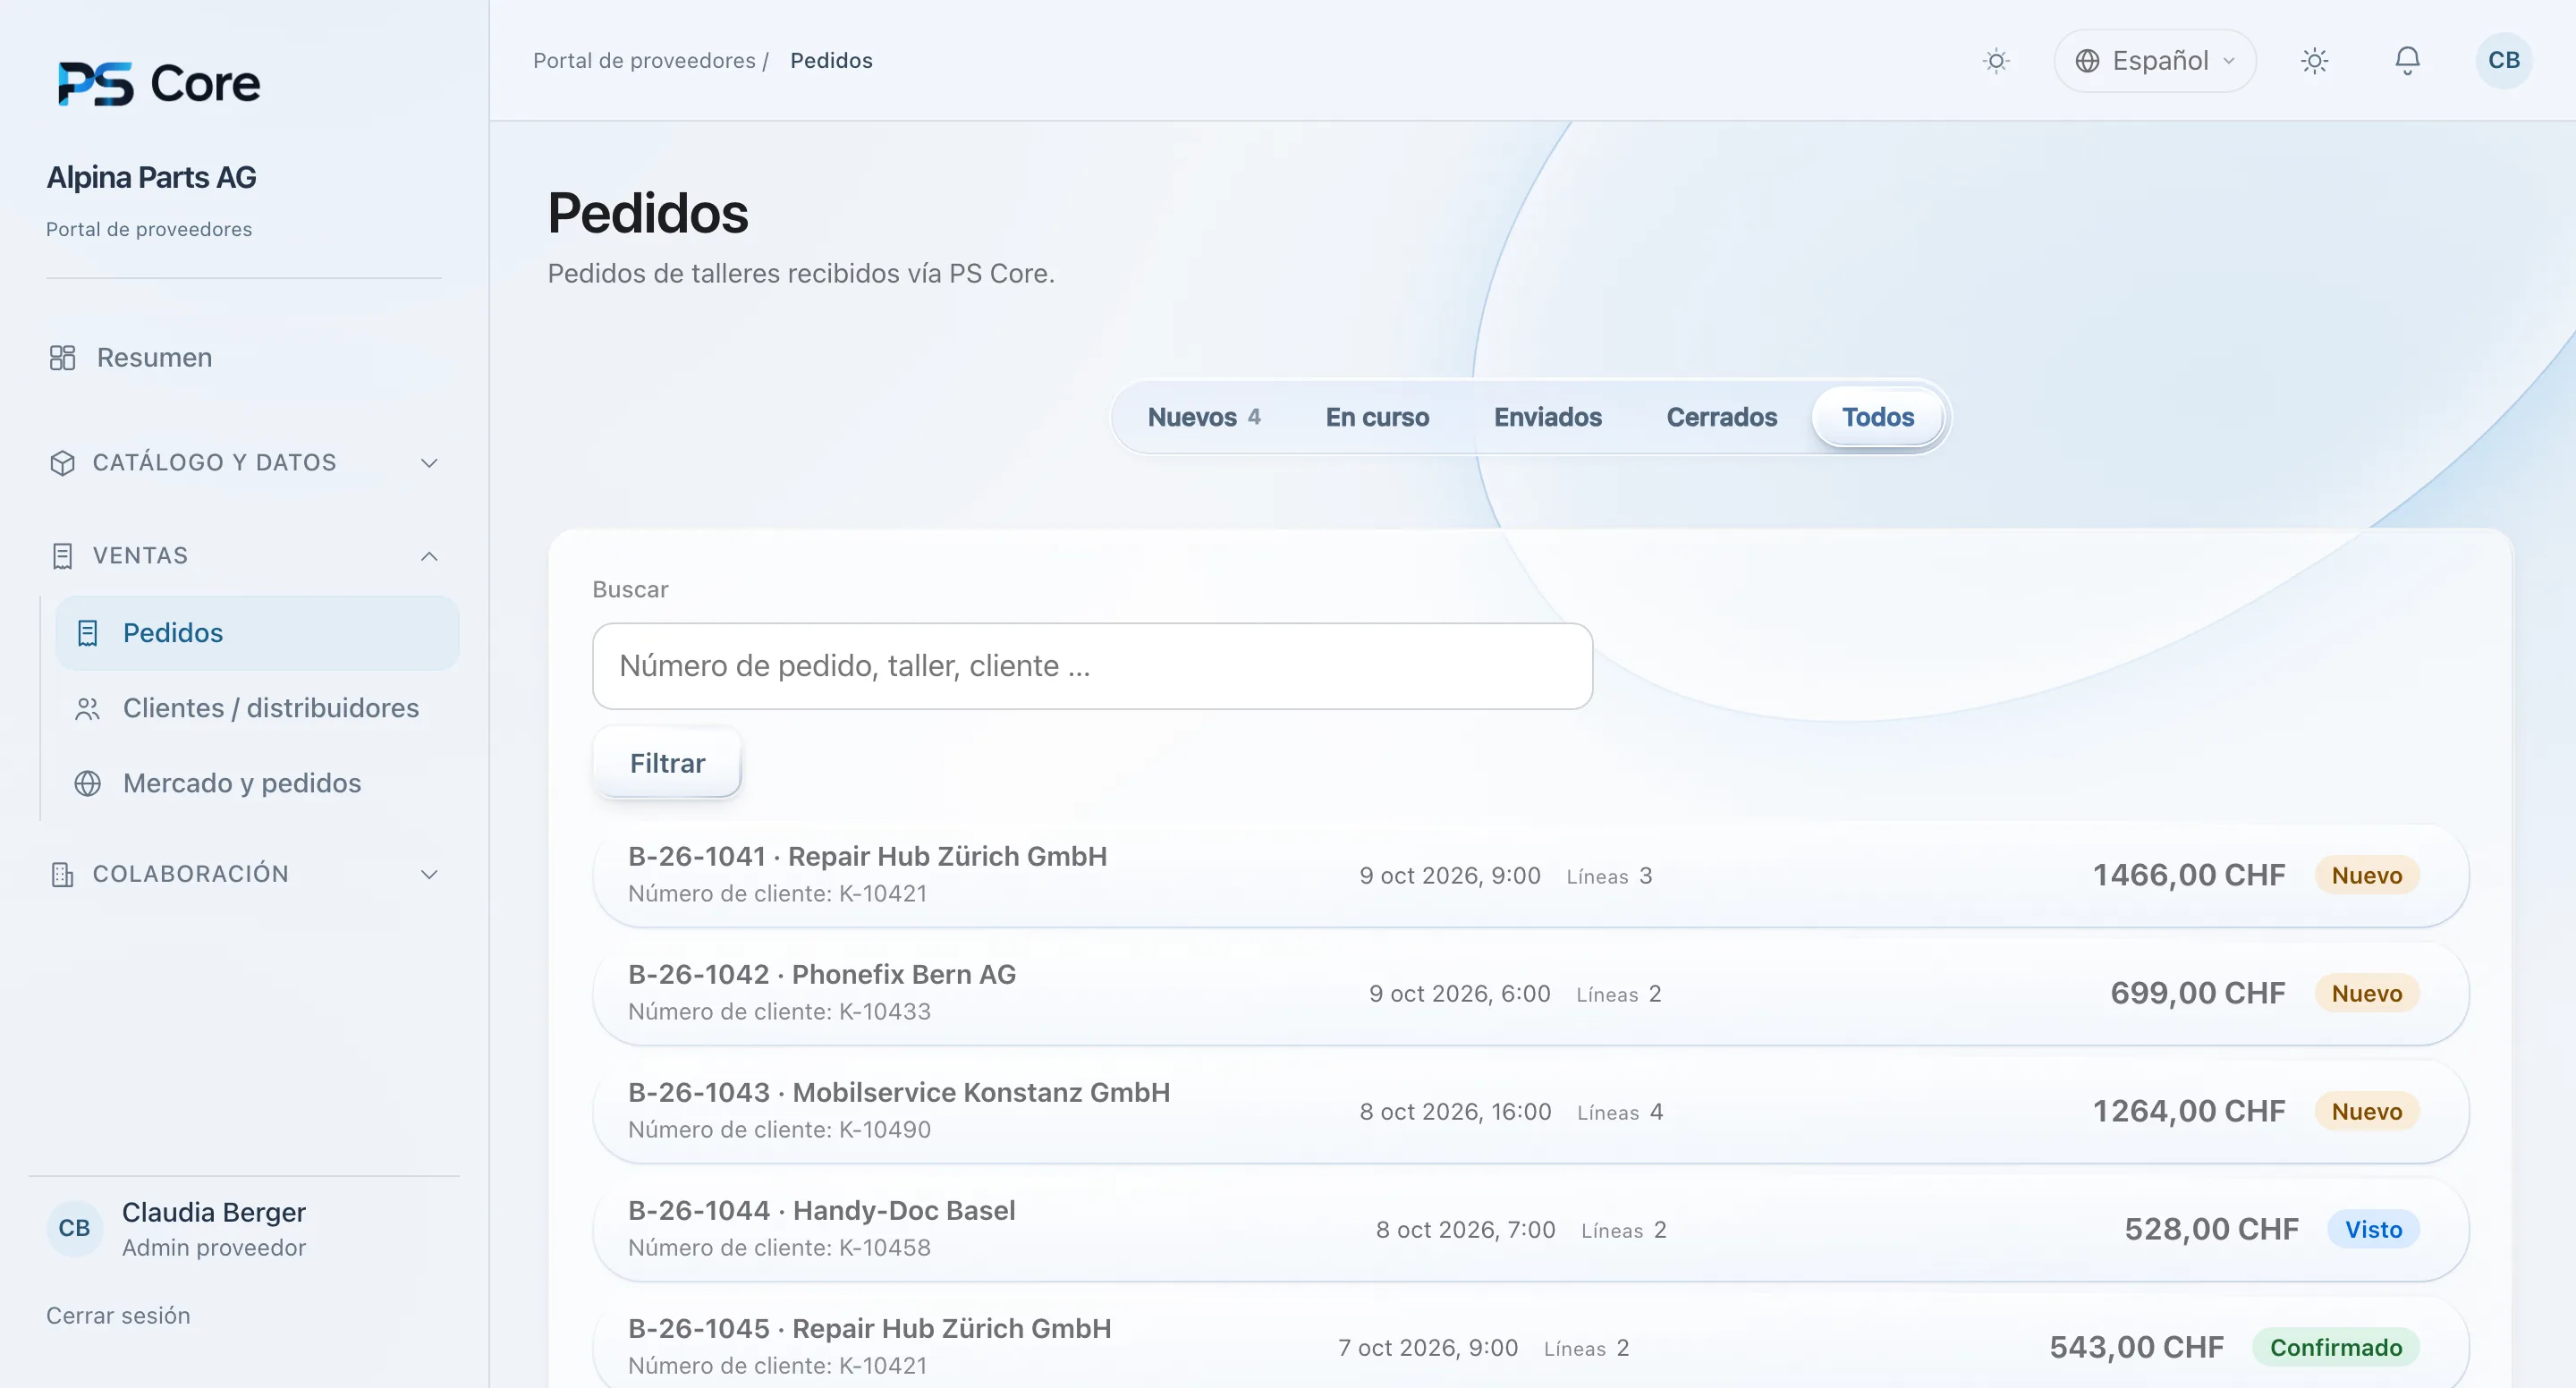The height and width of the screenshot is (1388, 2576).
Task: Click the Colaboración building icon
Action: point(62,875)
